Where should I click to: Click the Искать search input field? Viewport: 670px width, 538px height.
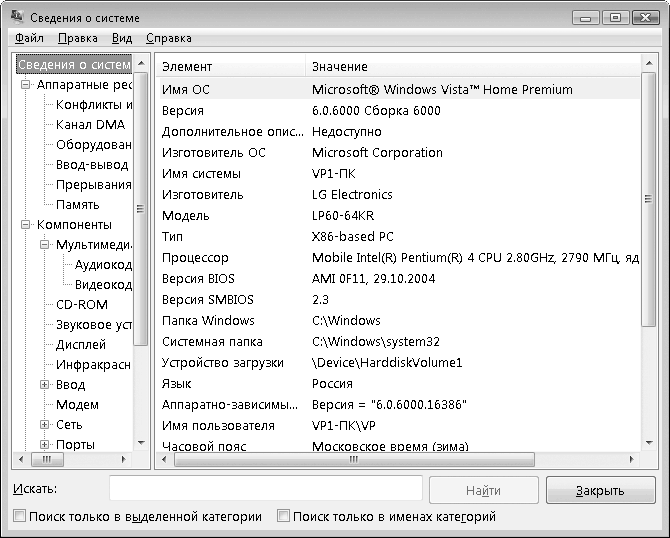265,489
